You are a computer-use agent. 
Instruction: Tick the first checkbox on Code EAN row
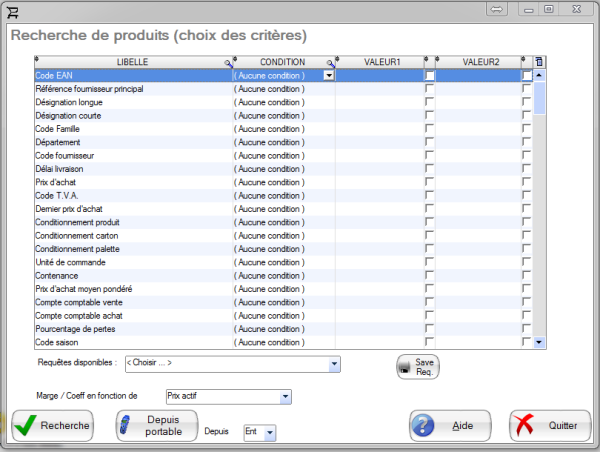(429, 76)
